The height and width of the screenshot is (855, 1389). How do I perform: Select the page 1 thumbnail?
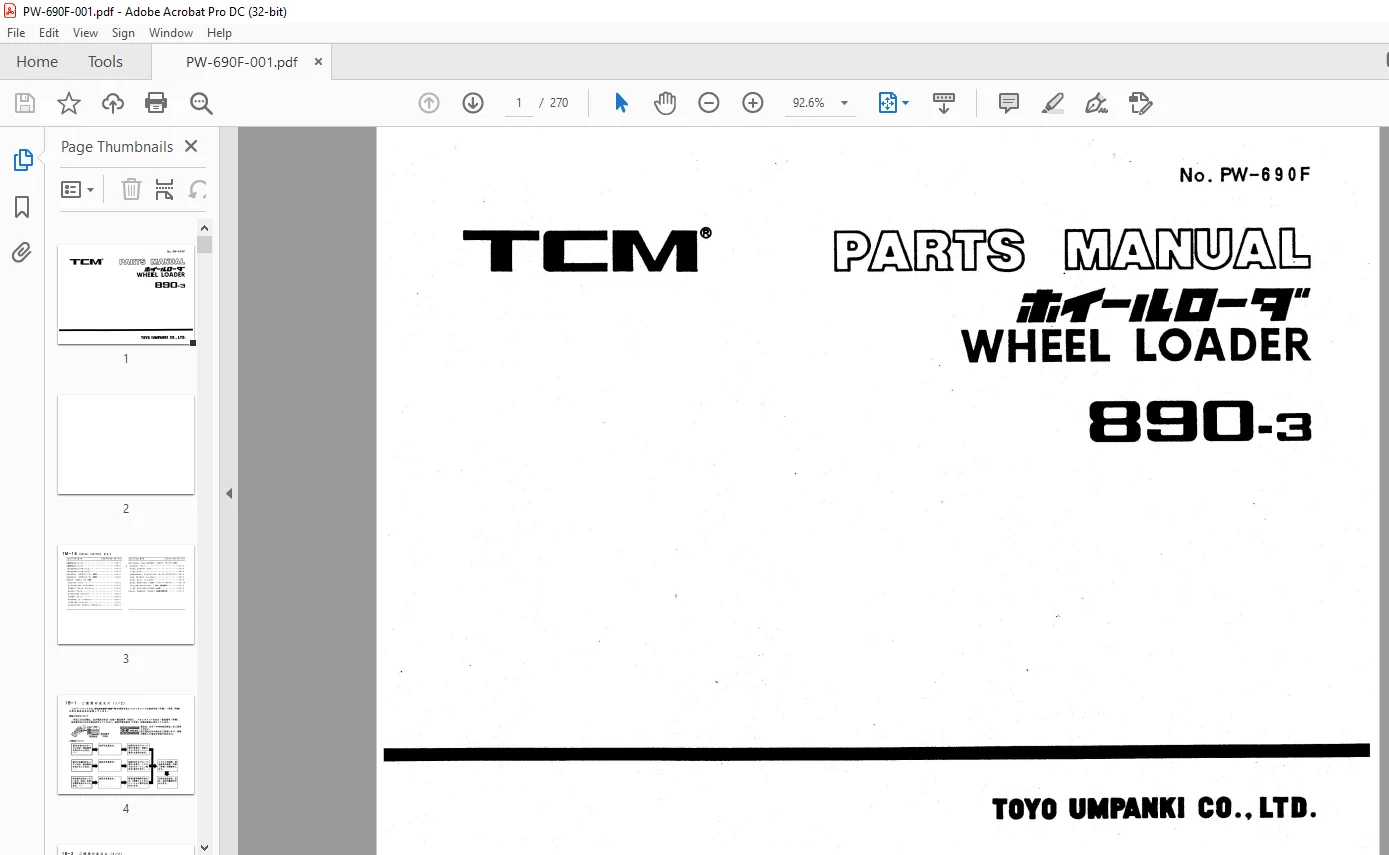click(126, 295)
